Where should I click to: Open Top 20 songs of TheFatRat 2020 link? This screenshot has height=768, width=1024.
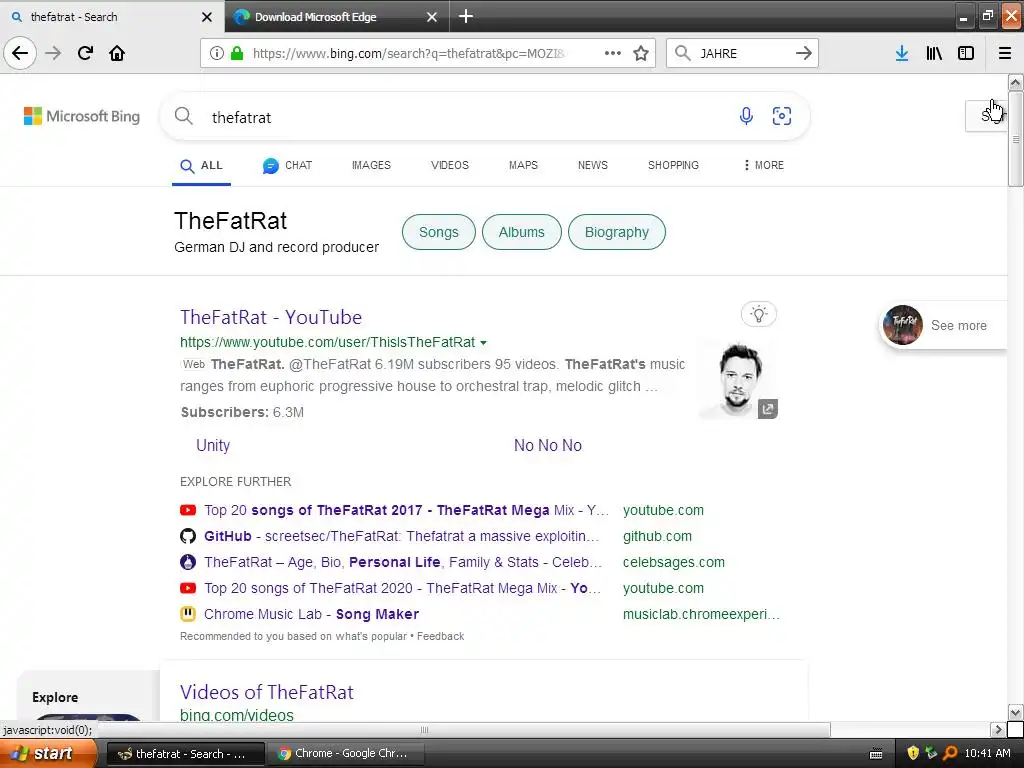[x=402, y=588]
